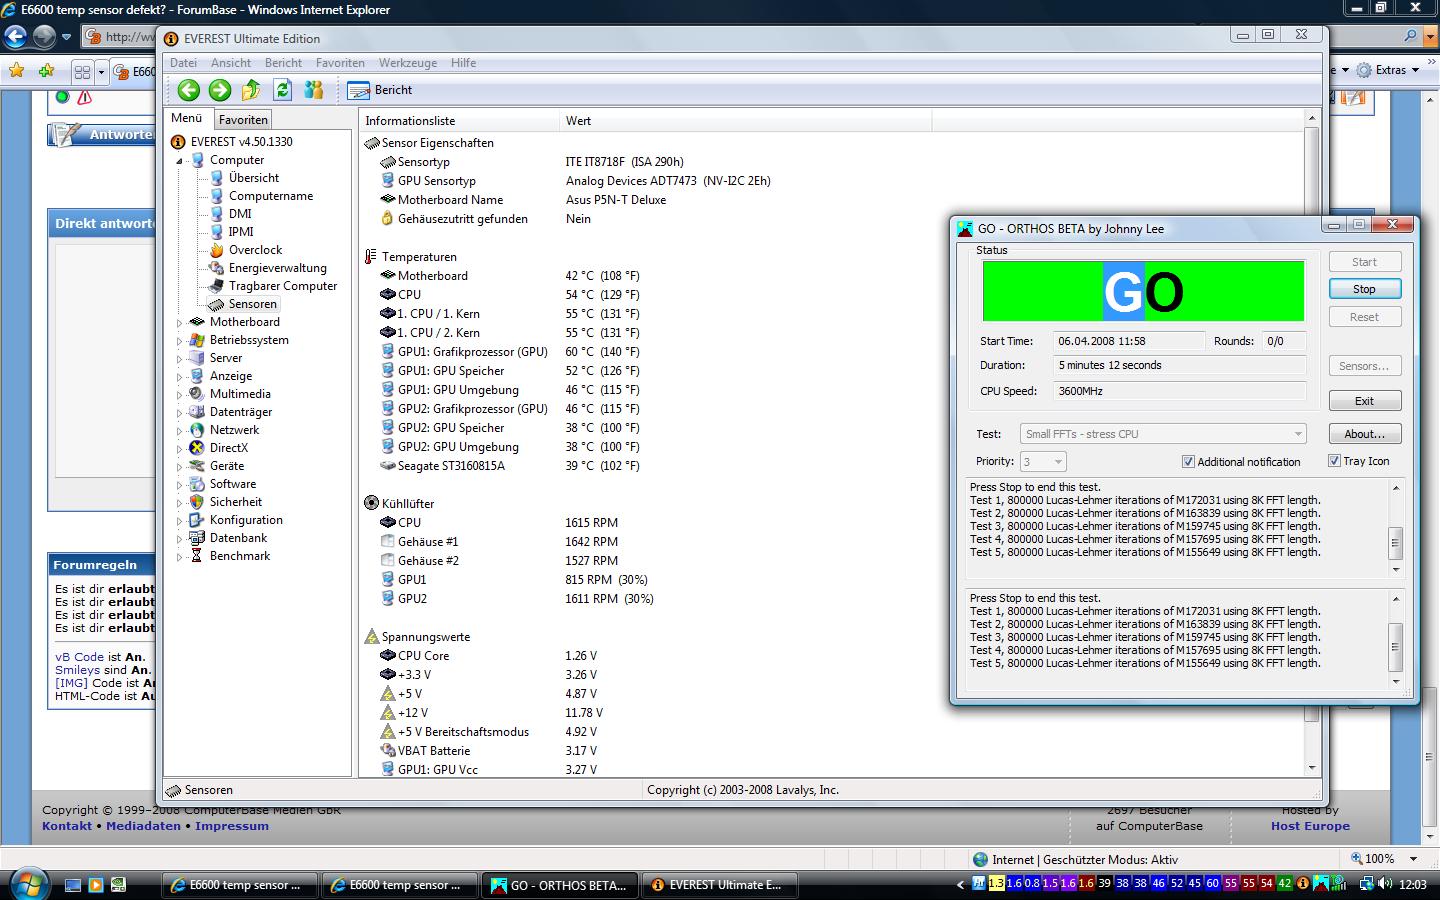This screenshot has width=1440, height=900.
Task: Click the Sicherheit shield icon in the tree
Action: (x=197, y=502)
